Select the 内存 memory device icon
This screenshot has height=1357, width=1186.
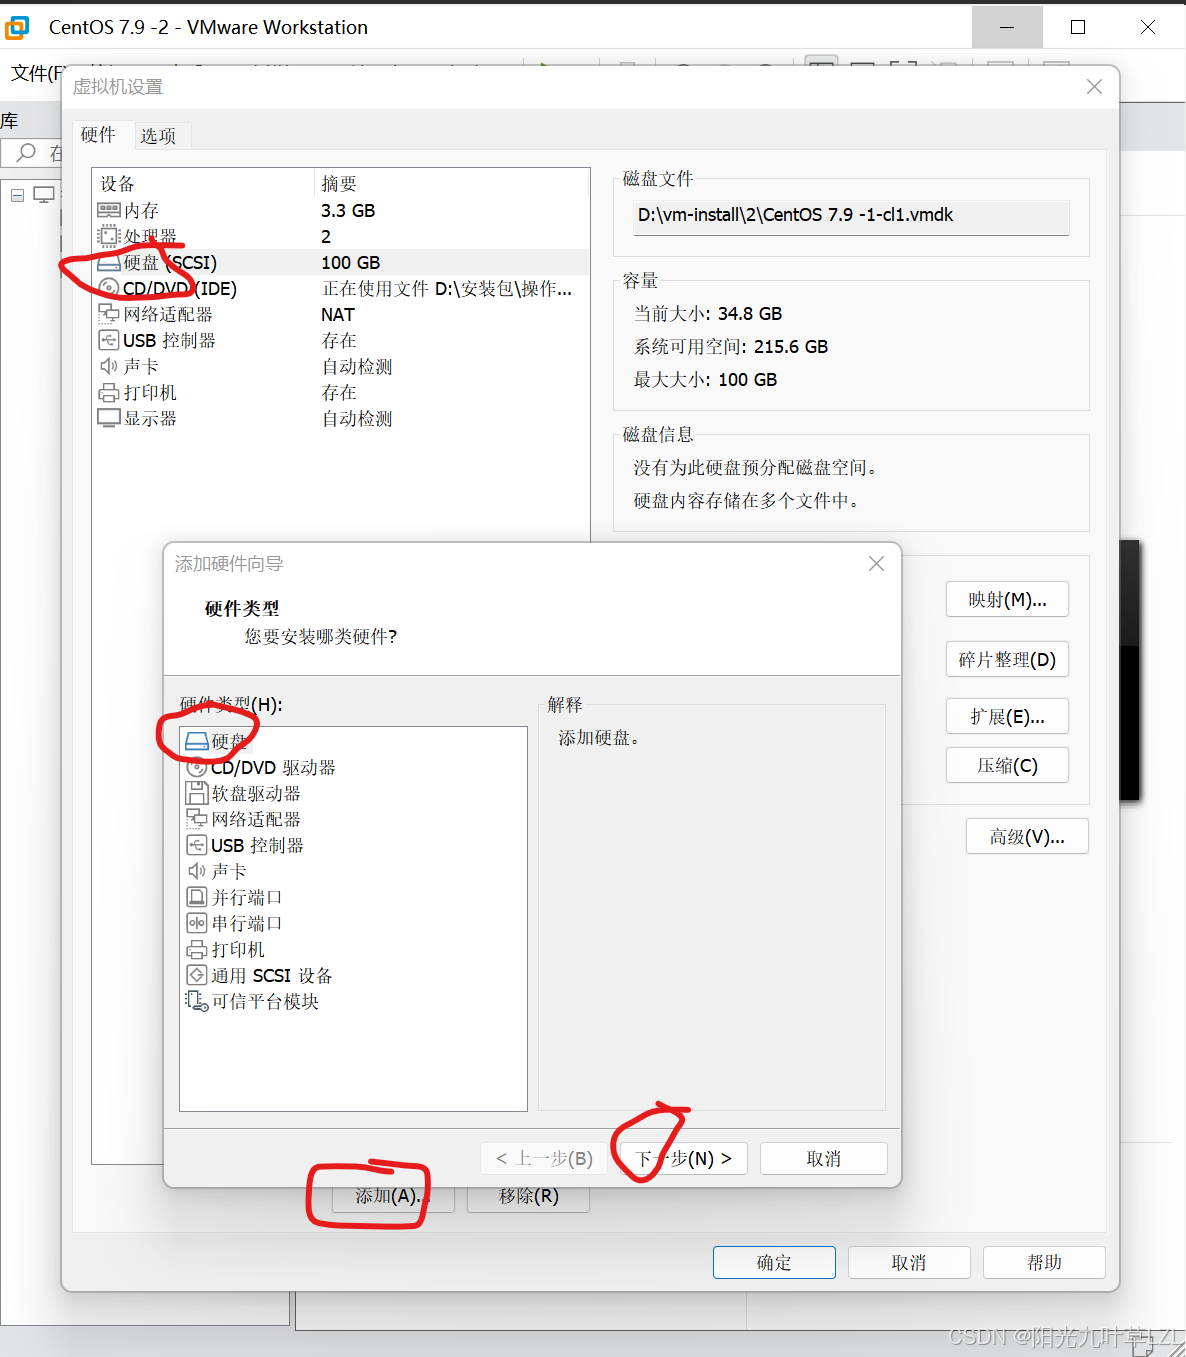109,210
